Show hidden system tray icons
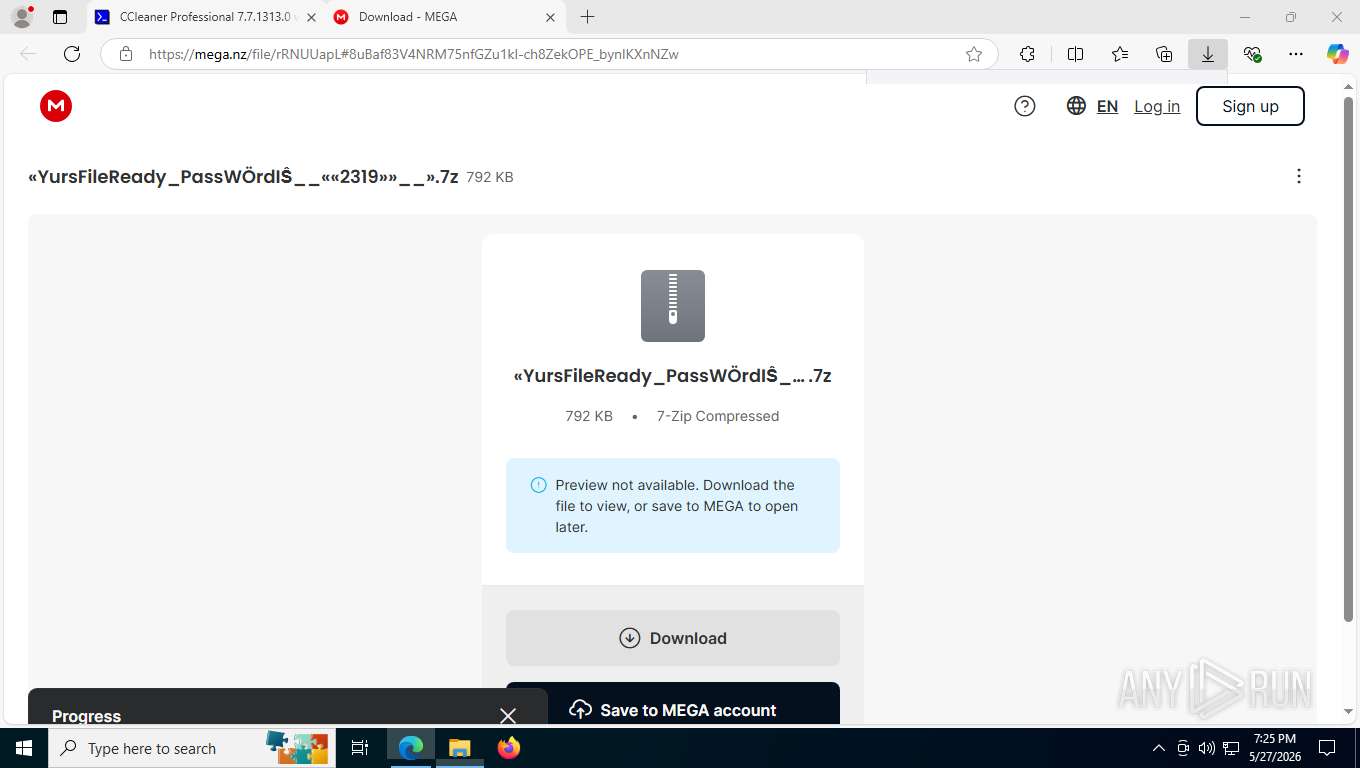Viewport: 1360px width, 768px height. 1159,748
